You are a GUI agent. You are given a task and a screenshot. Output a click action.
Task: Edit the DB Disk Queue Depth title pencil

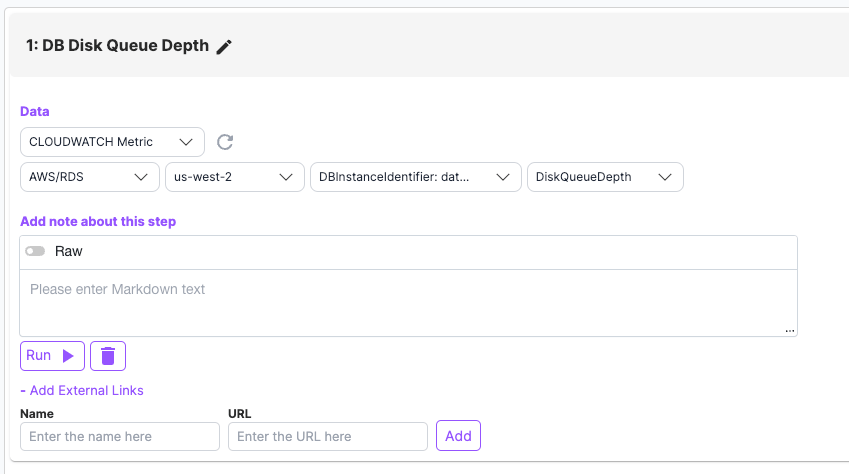[x=224, y=47]
